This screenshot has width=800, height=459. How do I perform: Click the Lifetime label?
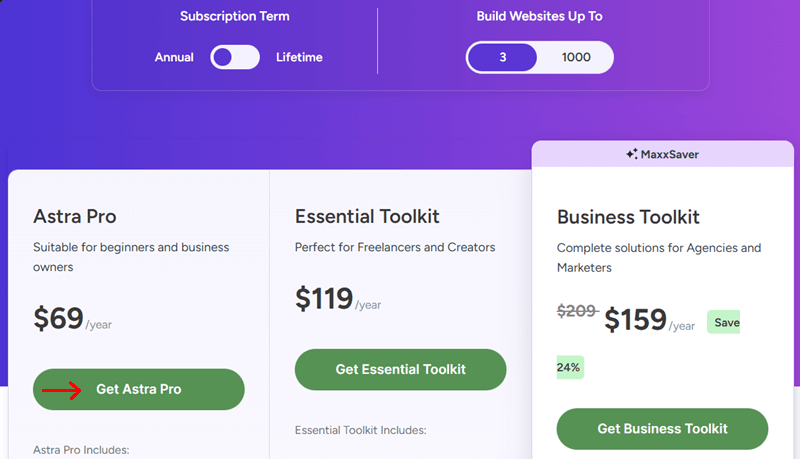point(299,57)
